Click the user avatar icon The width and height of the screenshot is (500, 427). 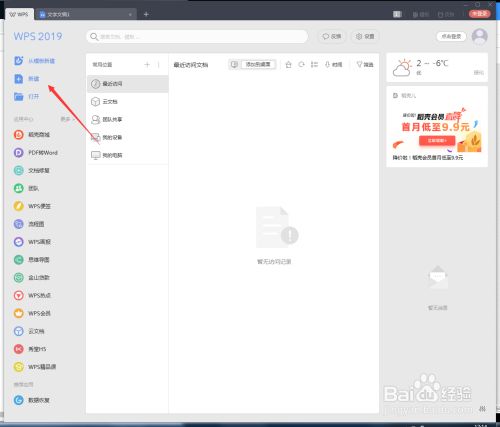point(480,36)
